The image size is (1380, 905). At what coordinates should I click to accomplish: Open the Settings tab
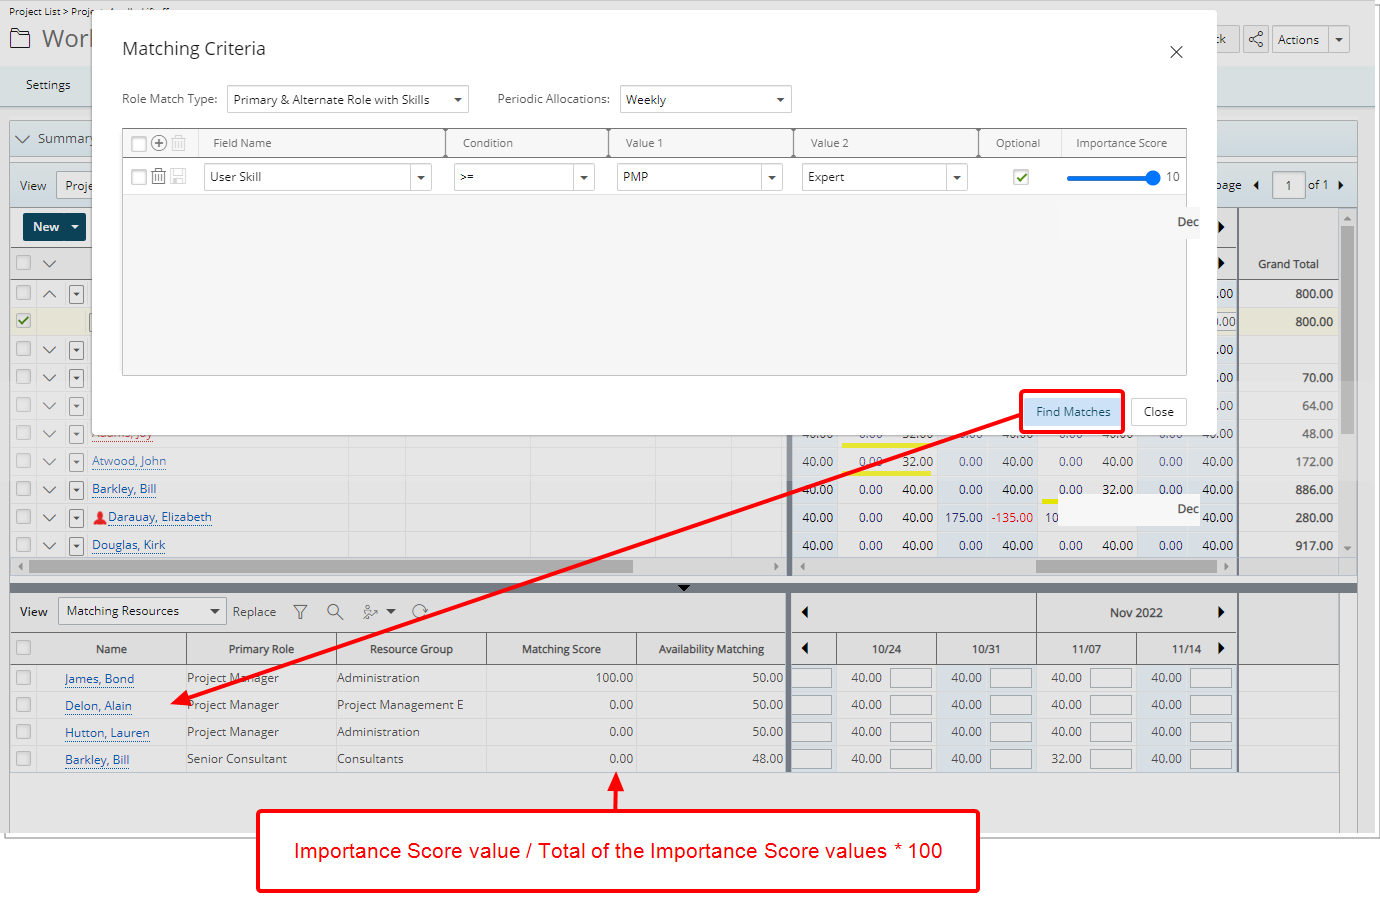click(48, 85)
